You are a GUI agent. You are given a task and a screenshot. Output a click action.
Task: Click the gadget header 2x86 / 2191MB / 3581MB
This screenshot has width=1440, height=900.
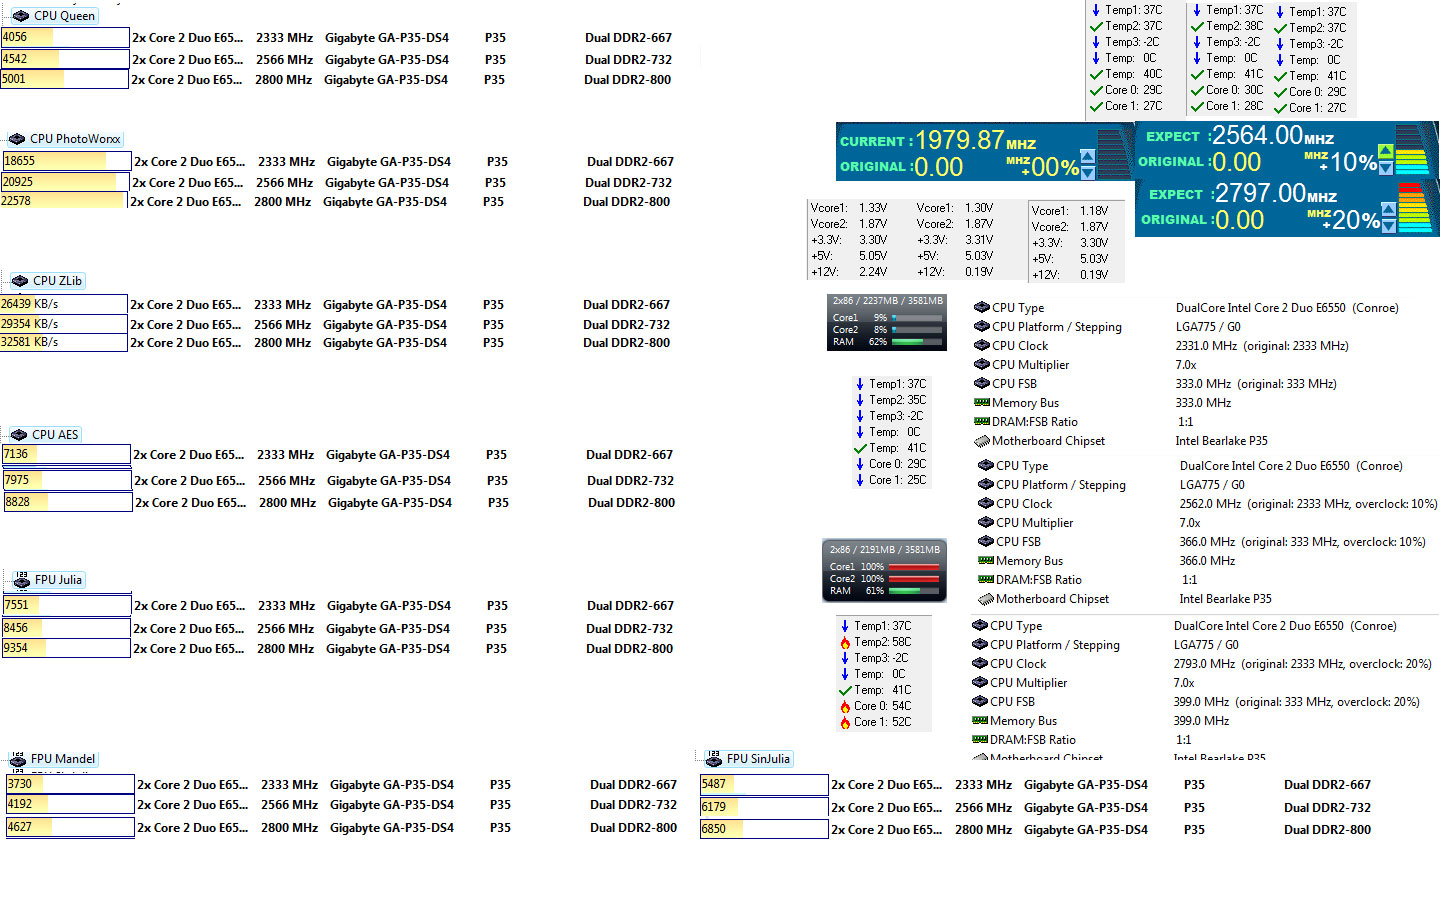[885, 550]
